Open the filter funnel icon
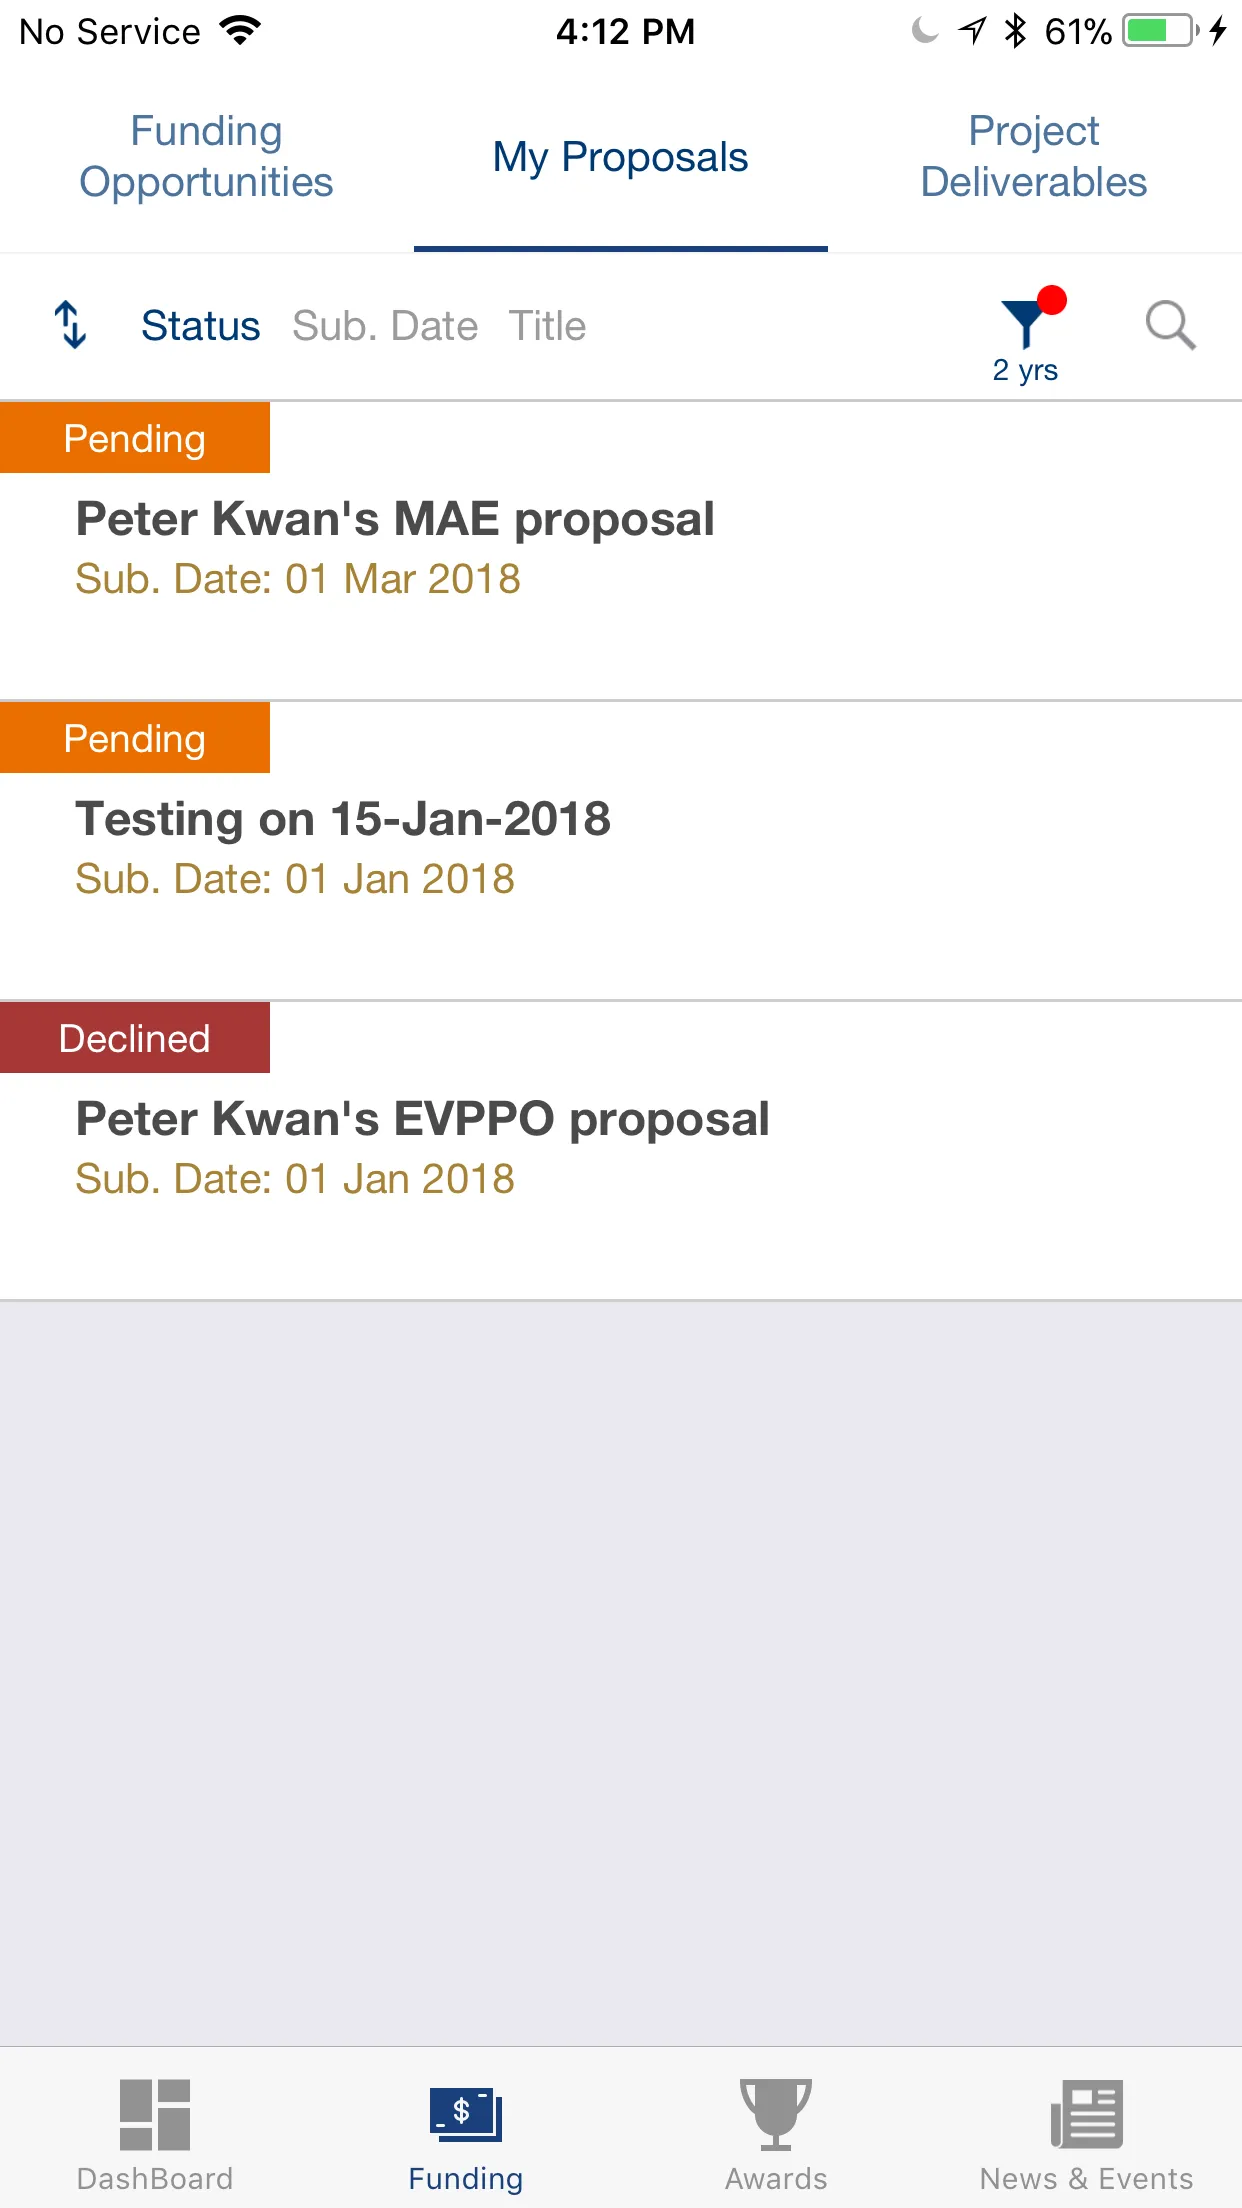This screenshot has width=1242, height=2208. tap(1027, 321)
